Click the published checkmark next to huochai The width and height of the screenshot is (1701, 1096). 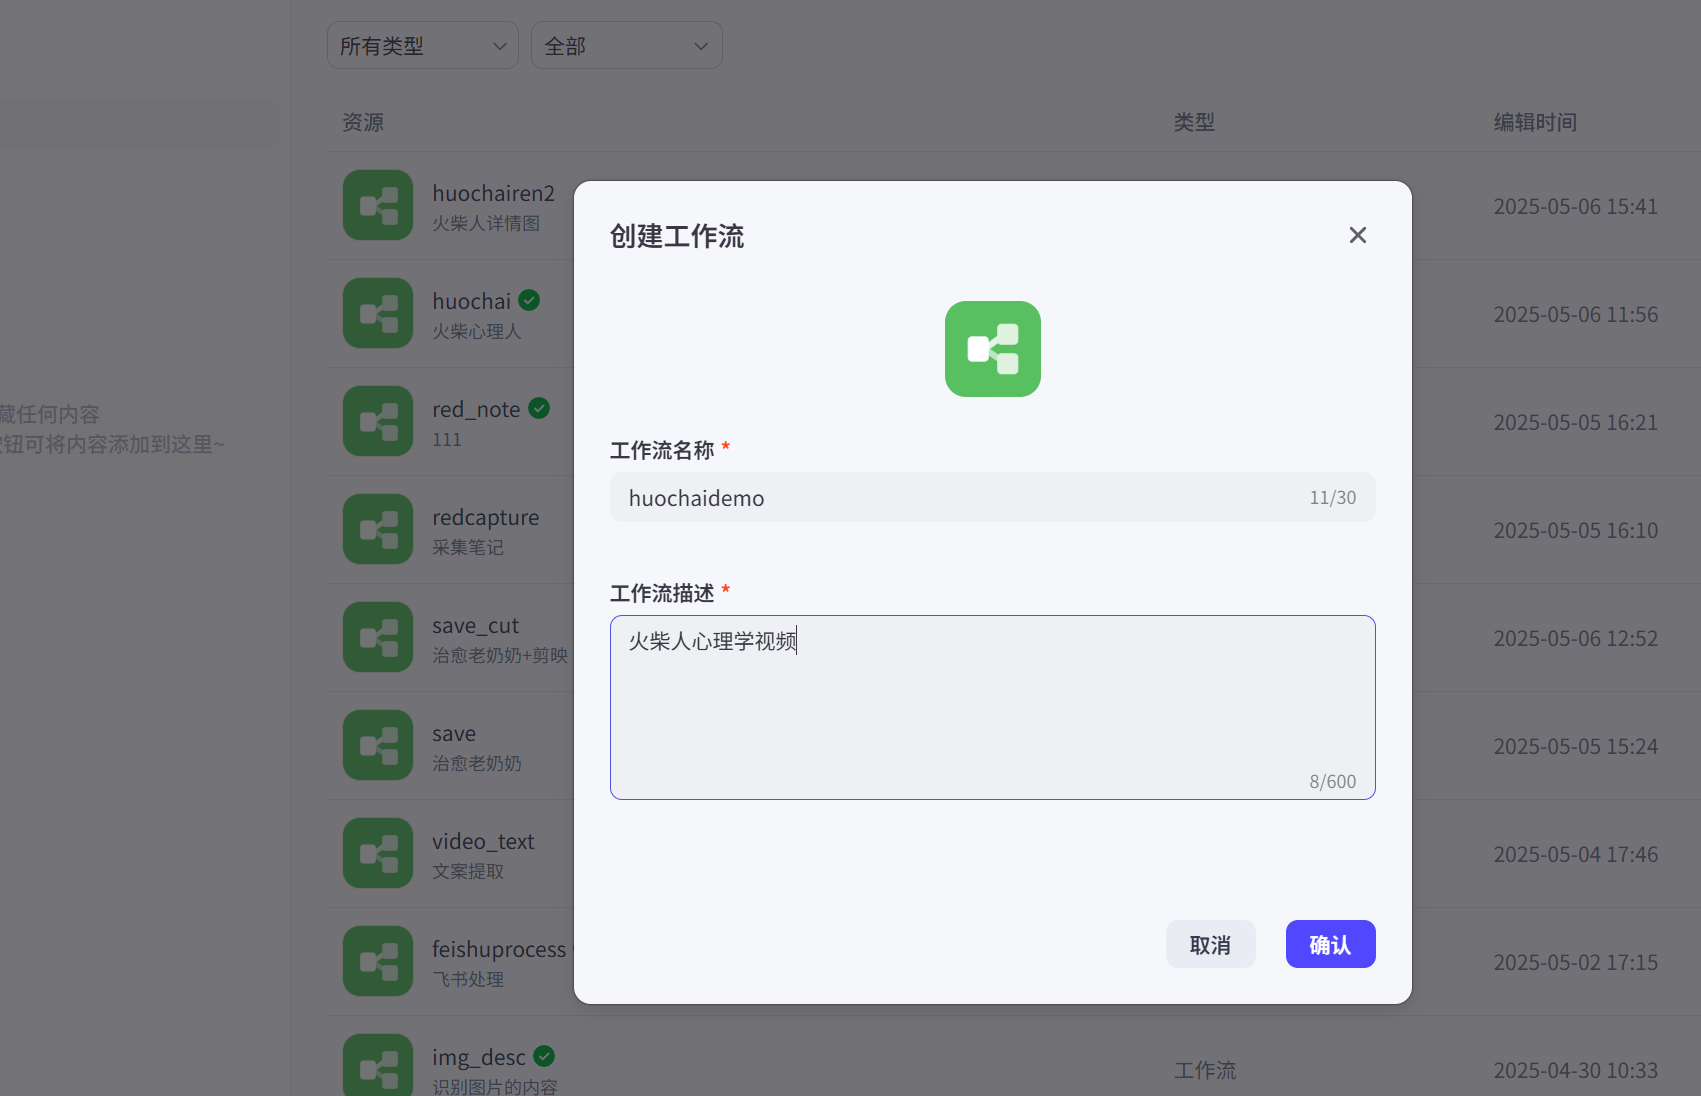530,300
